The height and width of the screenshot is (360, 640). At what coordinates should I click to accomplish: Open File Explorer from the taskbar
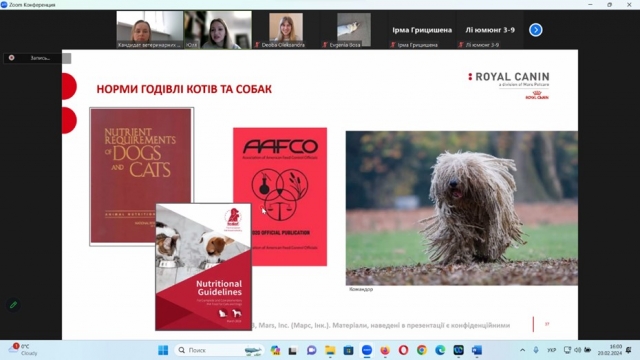(330, 350)
